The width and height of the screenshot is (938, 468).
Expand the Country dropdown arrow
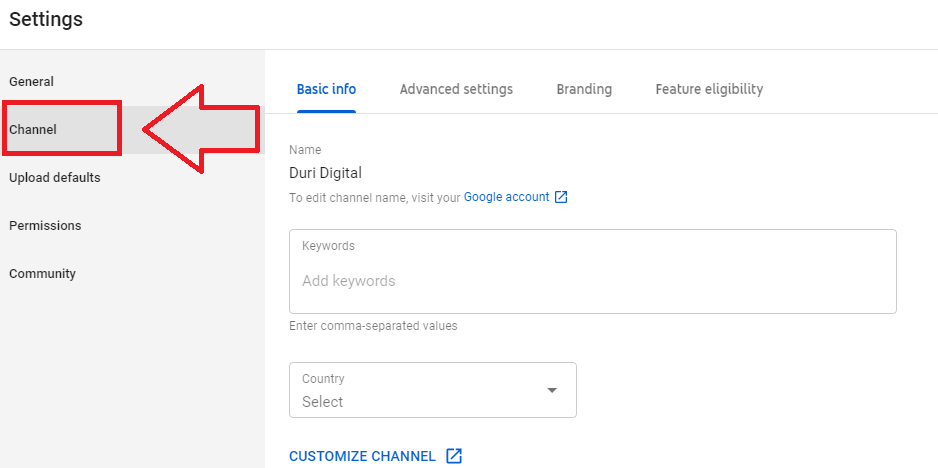[x=552, y=390]
